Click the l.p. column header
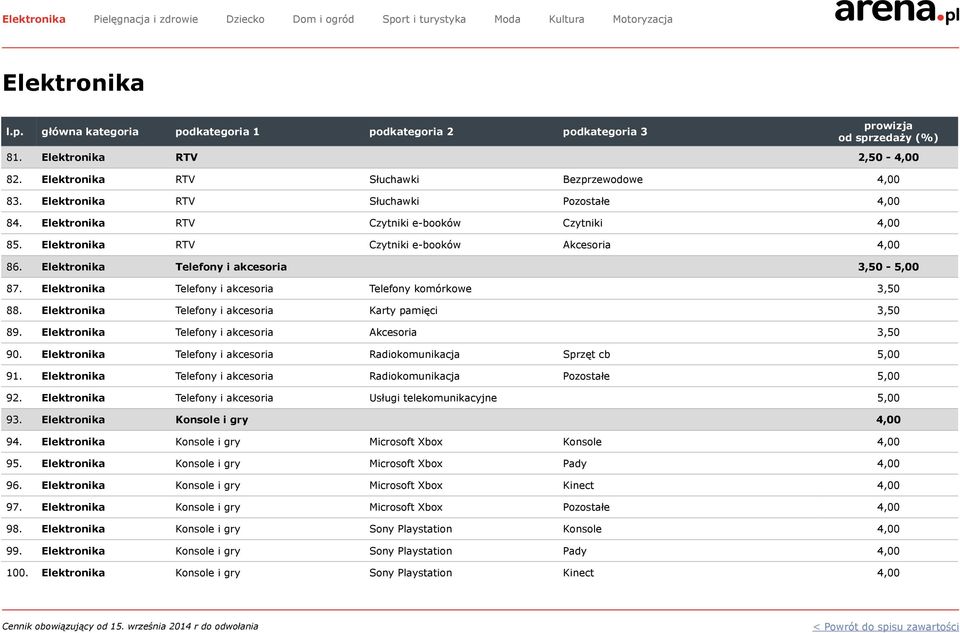Screen dimensions: 960x633 tap(15, 132)
